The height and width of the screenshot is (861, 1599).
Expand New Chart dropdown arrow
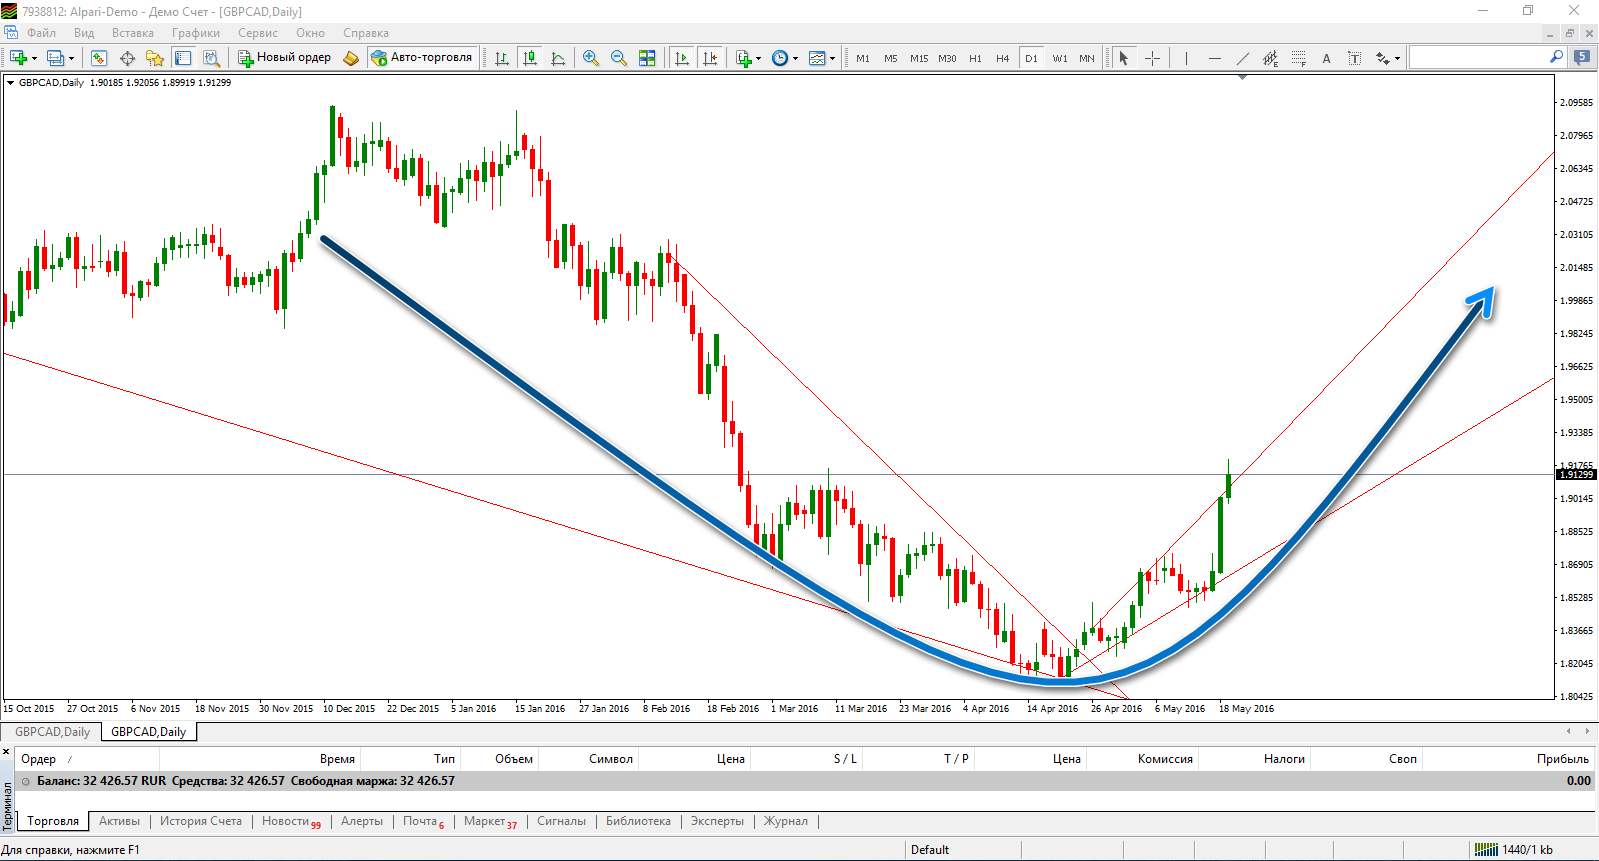[34, 58]
